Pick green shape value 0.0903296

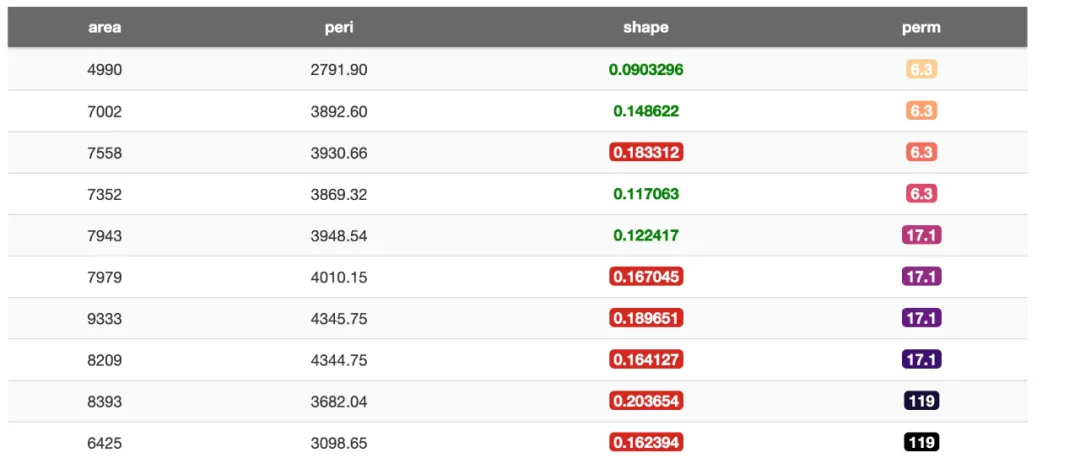tap(646, 70)
